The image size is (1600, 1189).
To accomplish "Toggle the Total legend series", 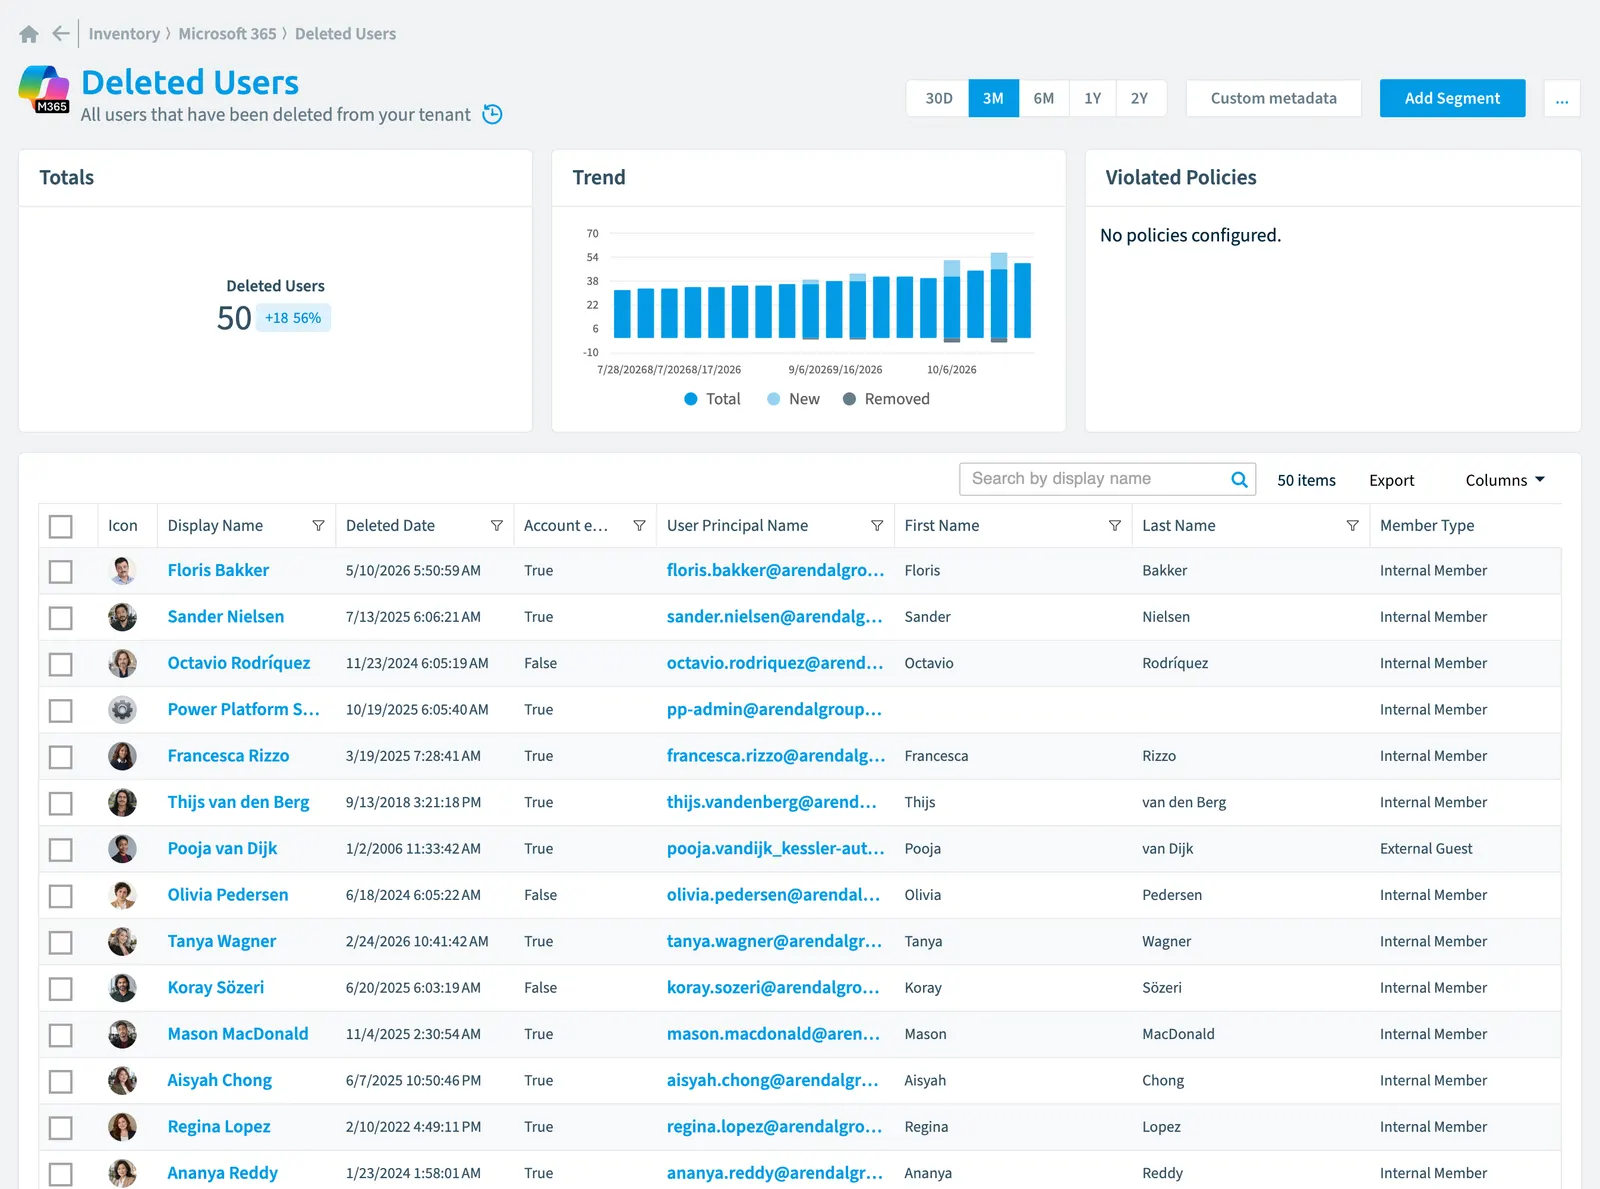I will pos(712,399).
